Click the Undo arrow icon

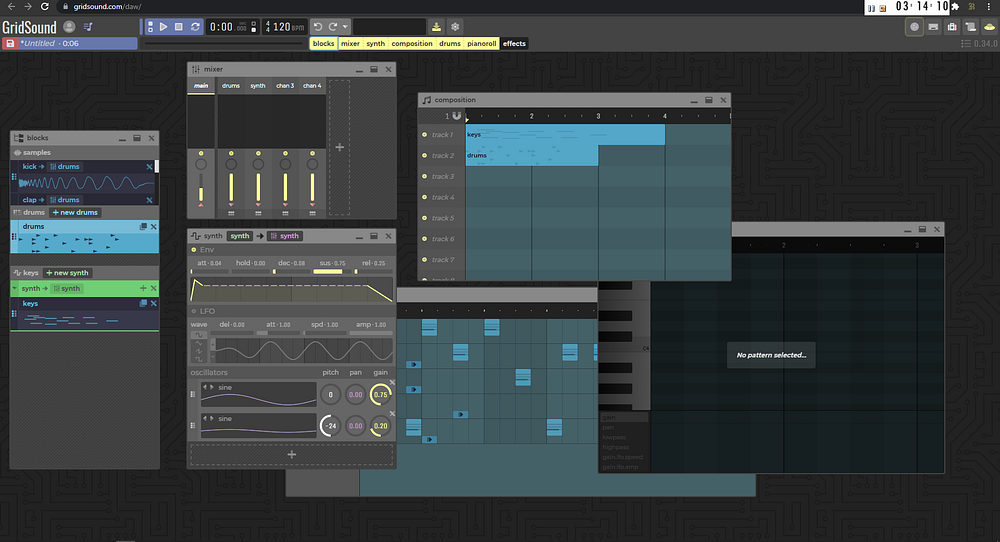point(318,27)
